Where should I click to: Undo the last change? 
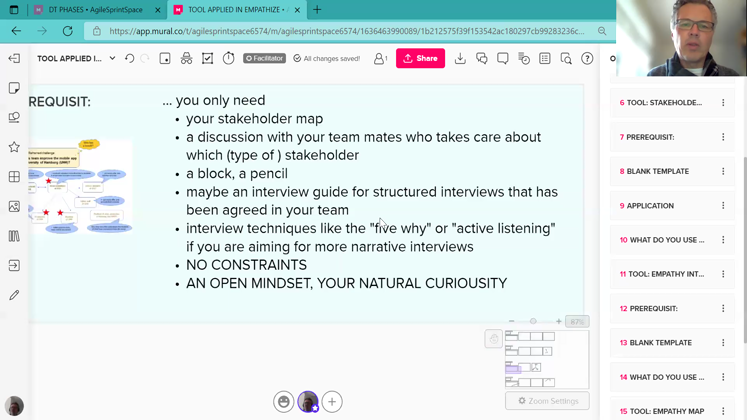point(130,58)
